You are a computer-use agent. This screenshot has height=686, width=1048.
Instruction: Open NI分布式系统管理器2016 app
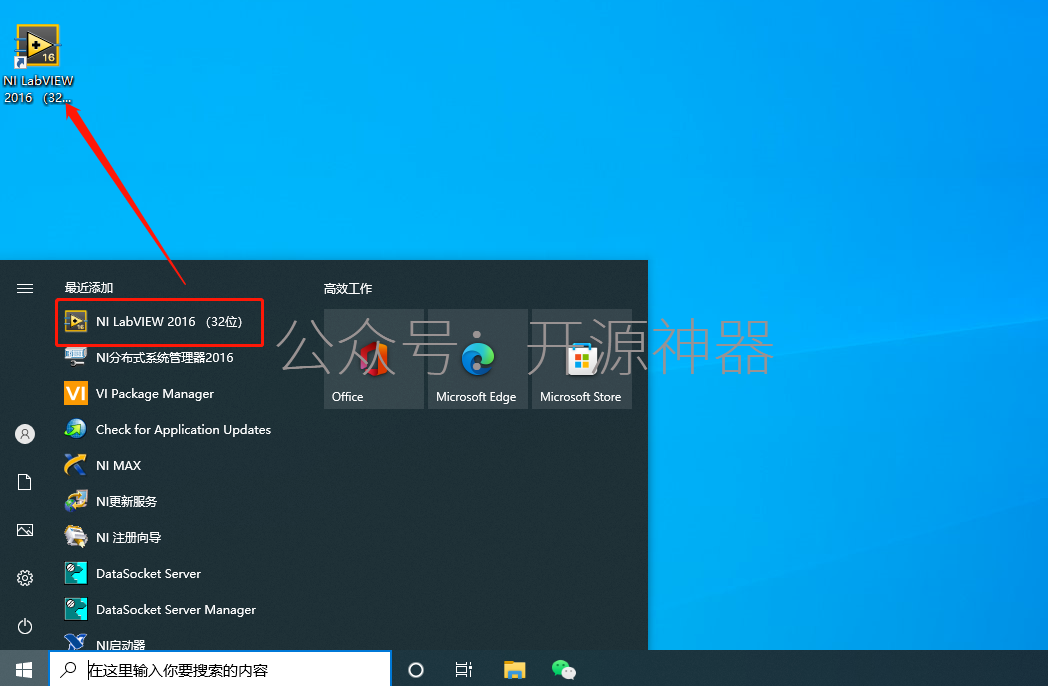[x=160, y=358]
